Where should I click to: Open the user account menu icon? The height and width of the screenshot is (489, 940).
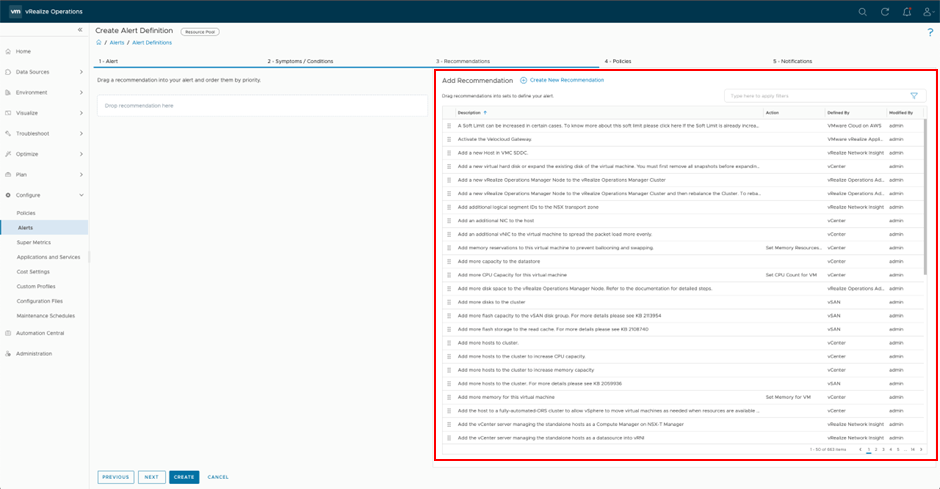[x=928, y=11]
